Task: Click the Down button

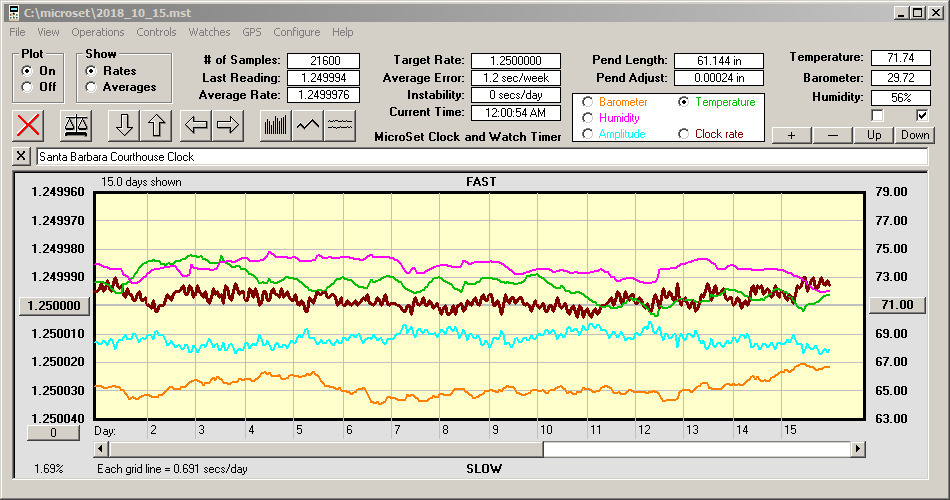Action: coord(915,135)
